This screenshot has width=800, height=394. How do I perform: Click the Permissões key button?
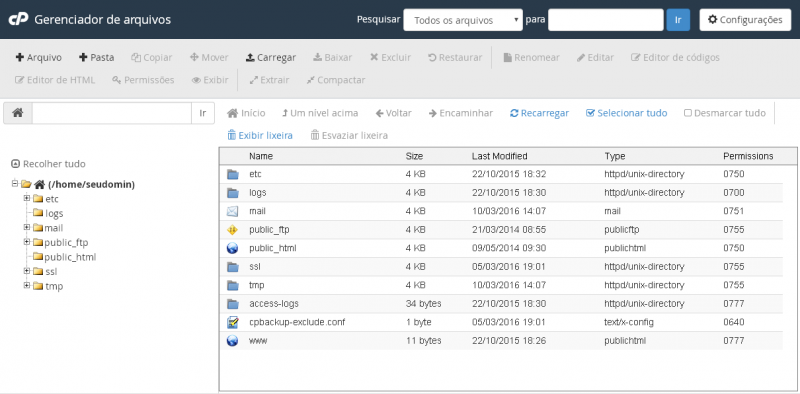pos(143,80)
